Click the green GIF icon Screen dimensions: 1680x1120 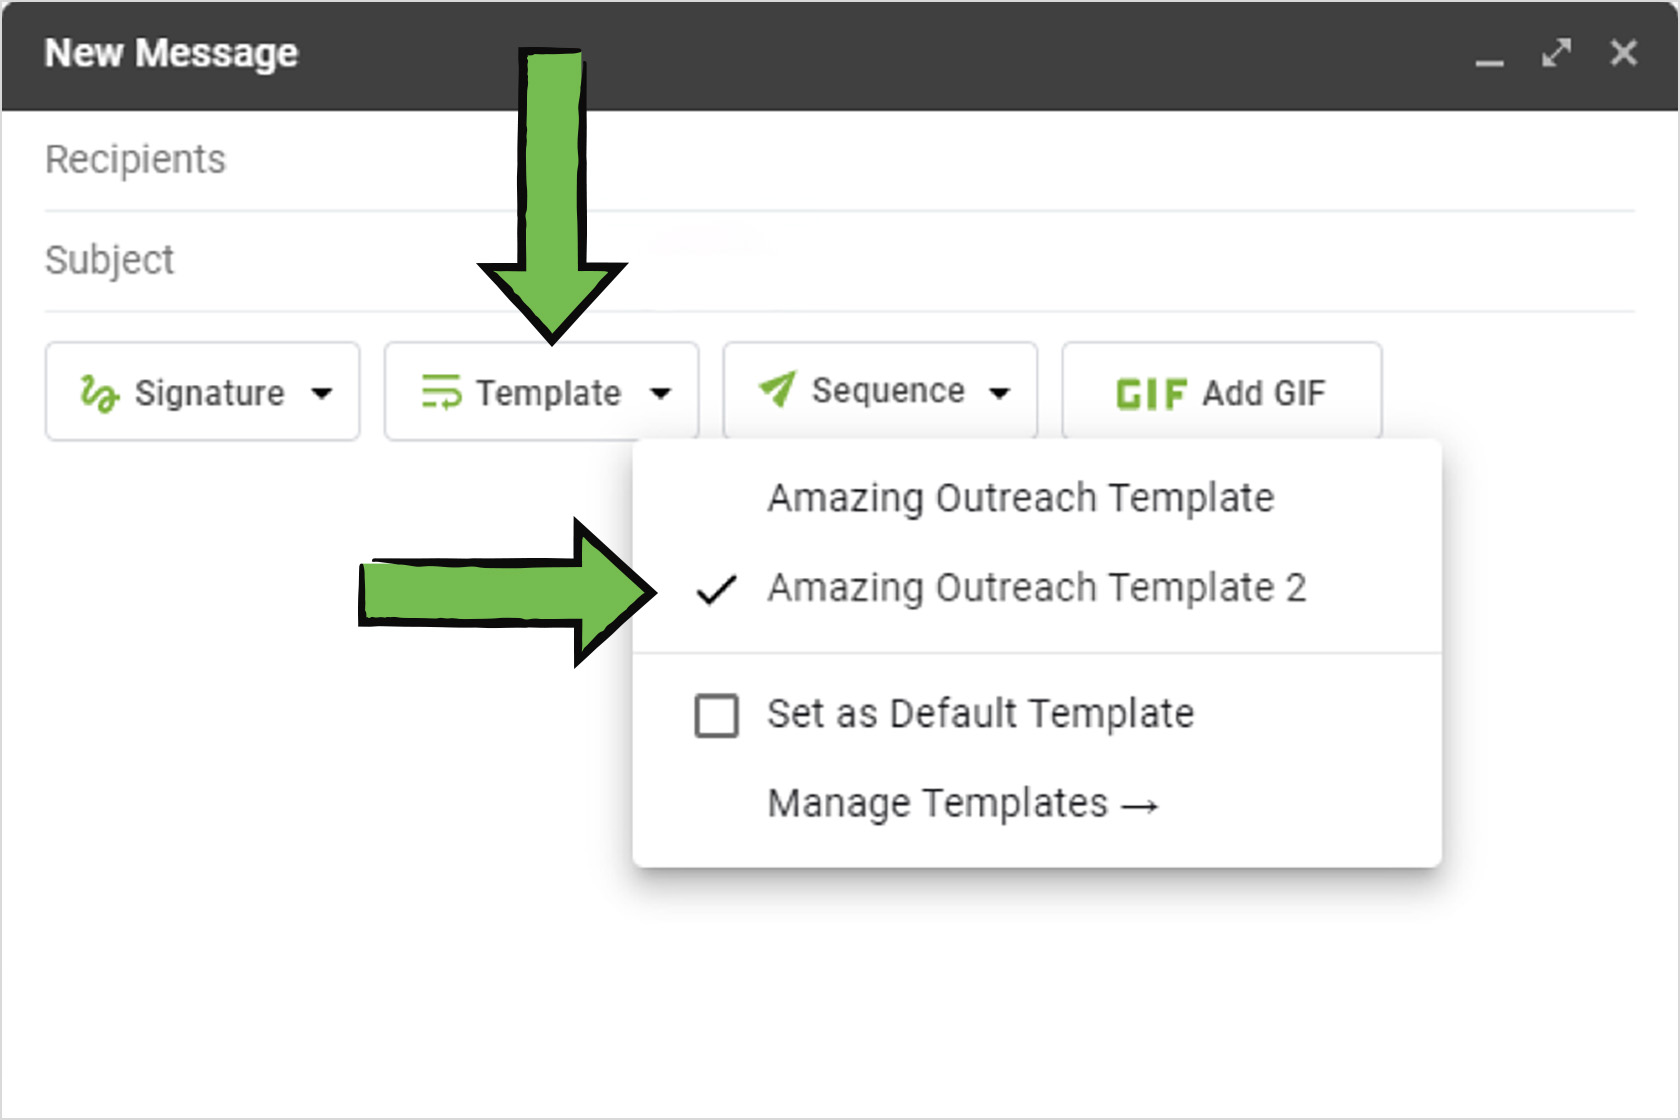[x=1150, y=394]
